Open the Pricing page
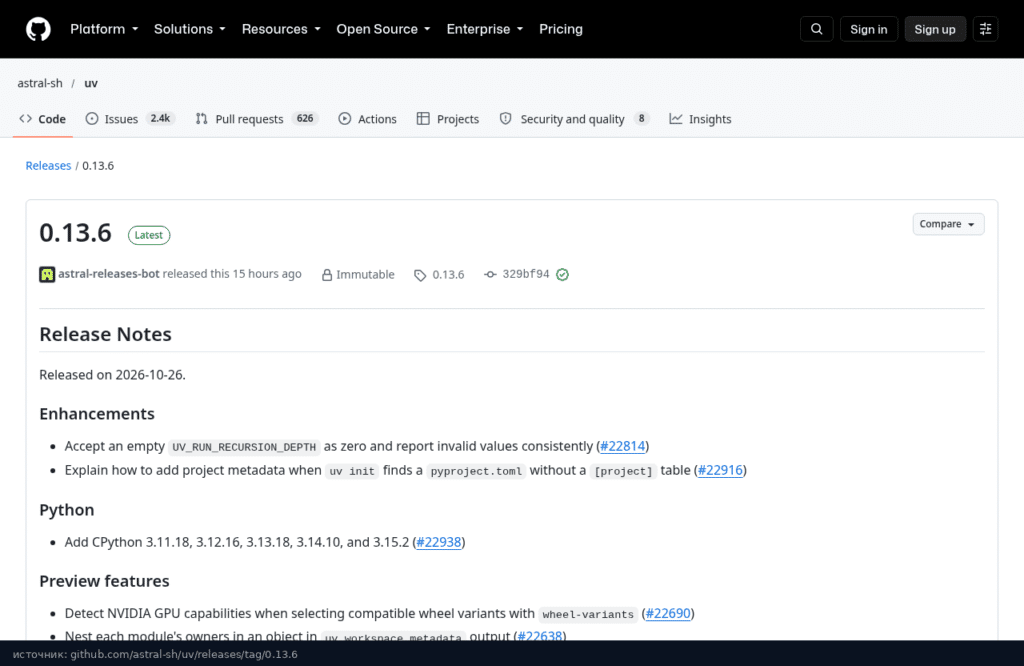 (x=560, y=29)
